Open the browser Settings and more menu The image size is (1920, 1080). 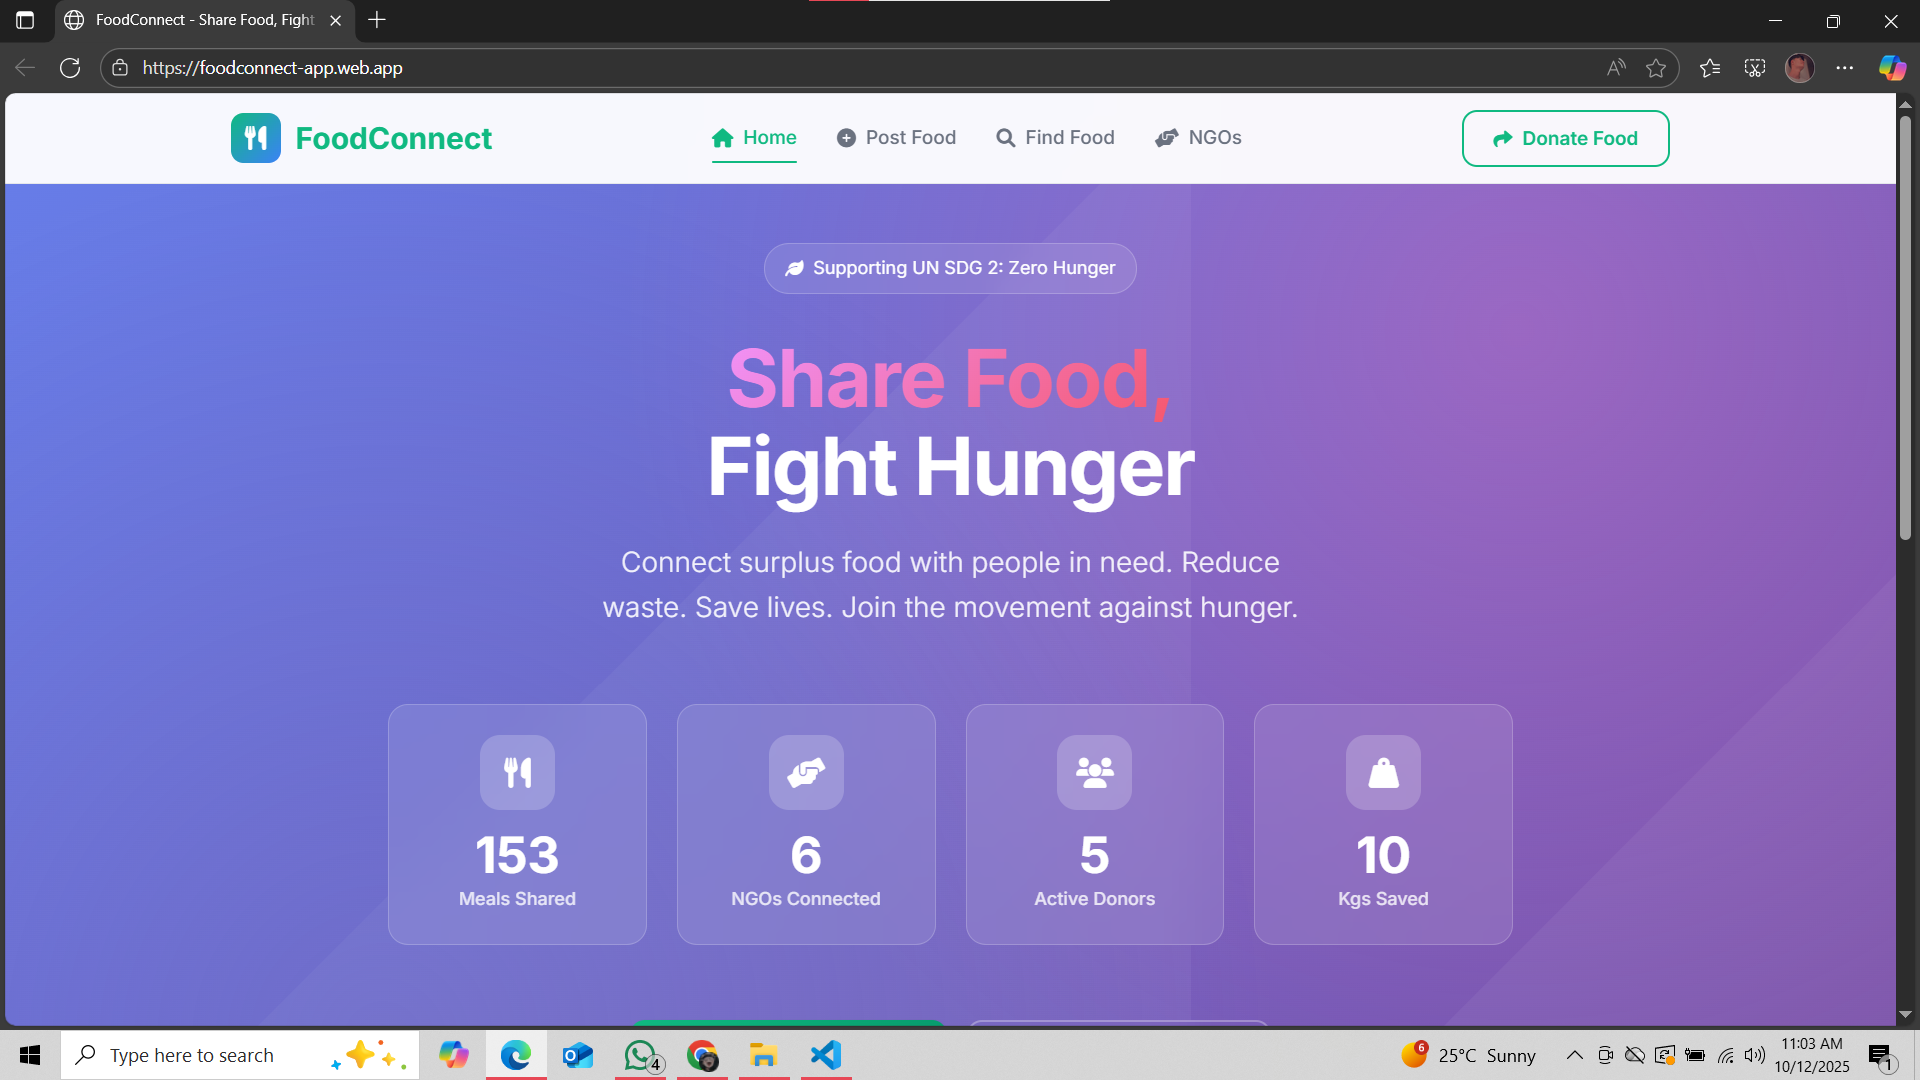1845,68
